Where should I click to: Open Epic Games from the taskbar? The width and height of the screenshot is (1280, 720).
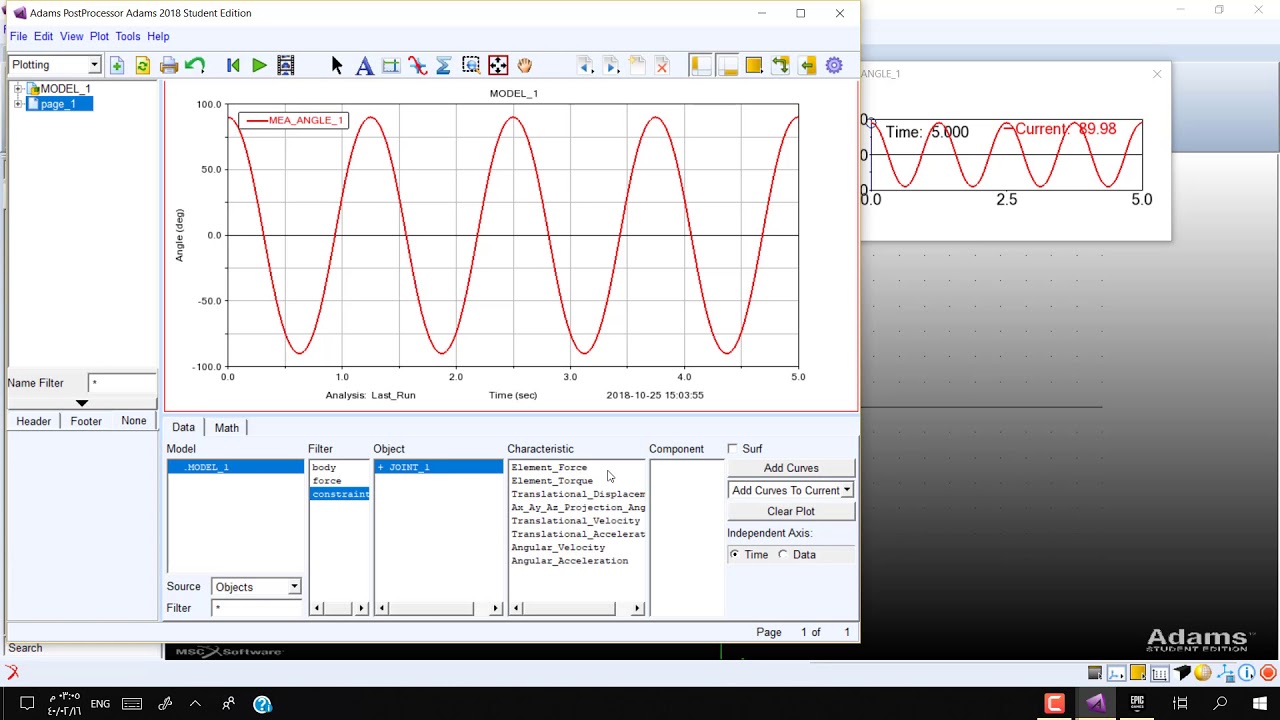pos(1137,704)
